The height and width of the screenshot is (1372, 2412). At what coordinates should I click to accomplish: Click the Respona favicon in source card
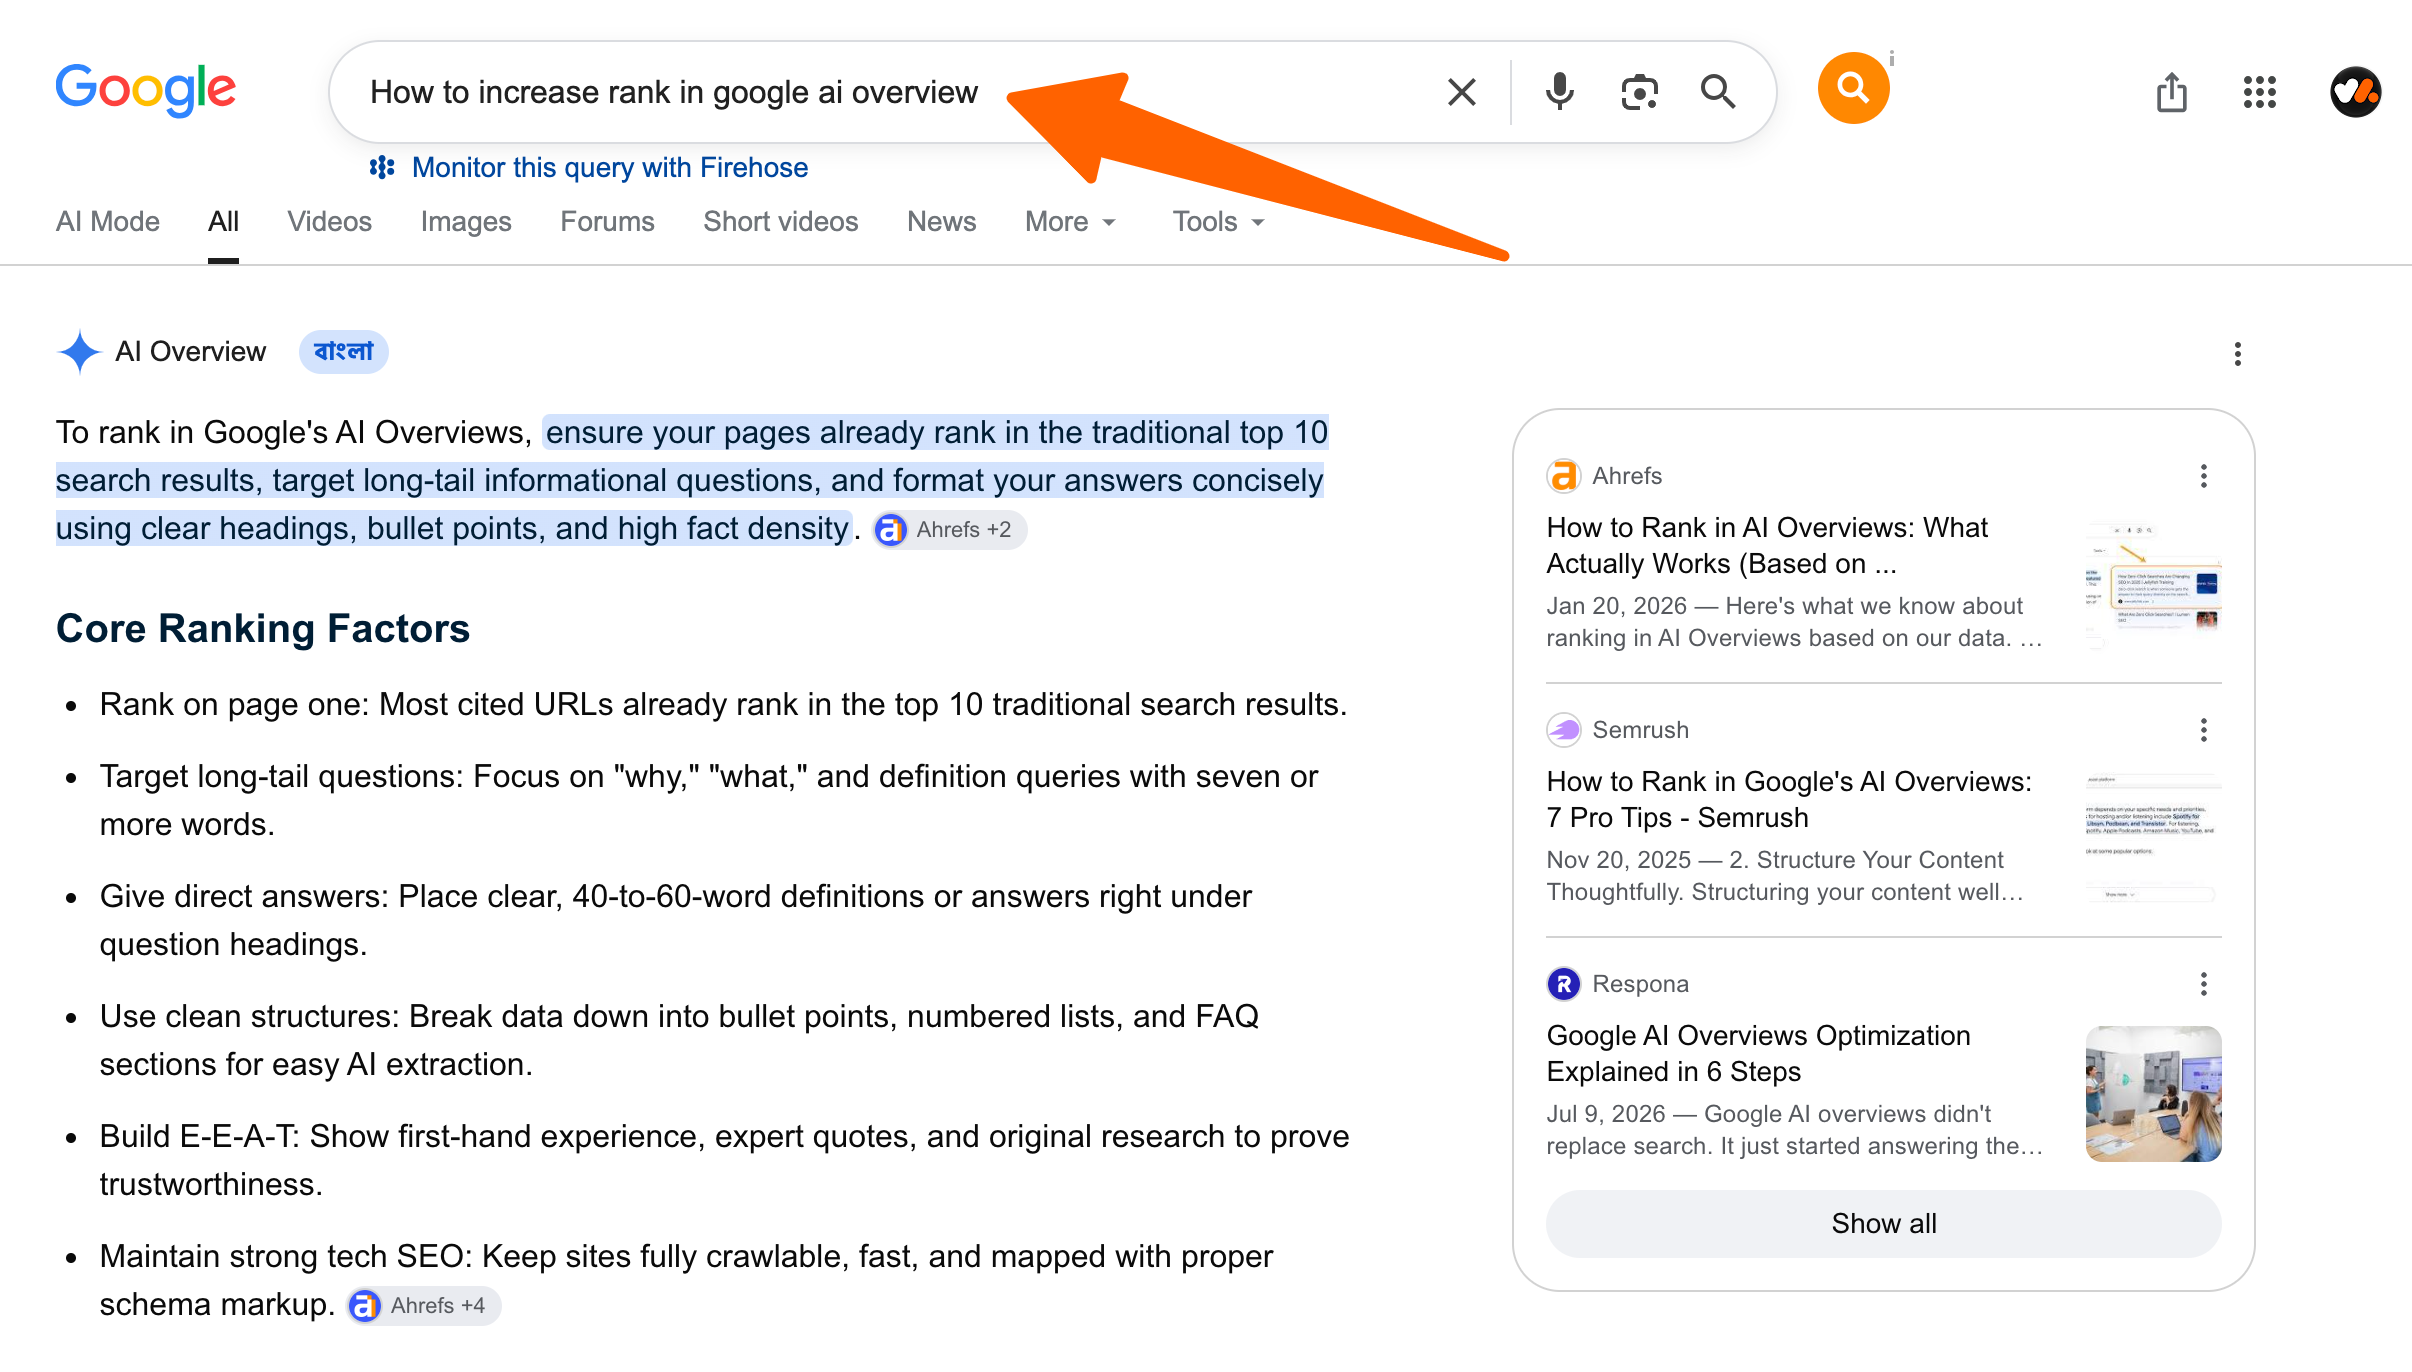[1563, 984]
